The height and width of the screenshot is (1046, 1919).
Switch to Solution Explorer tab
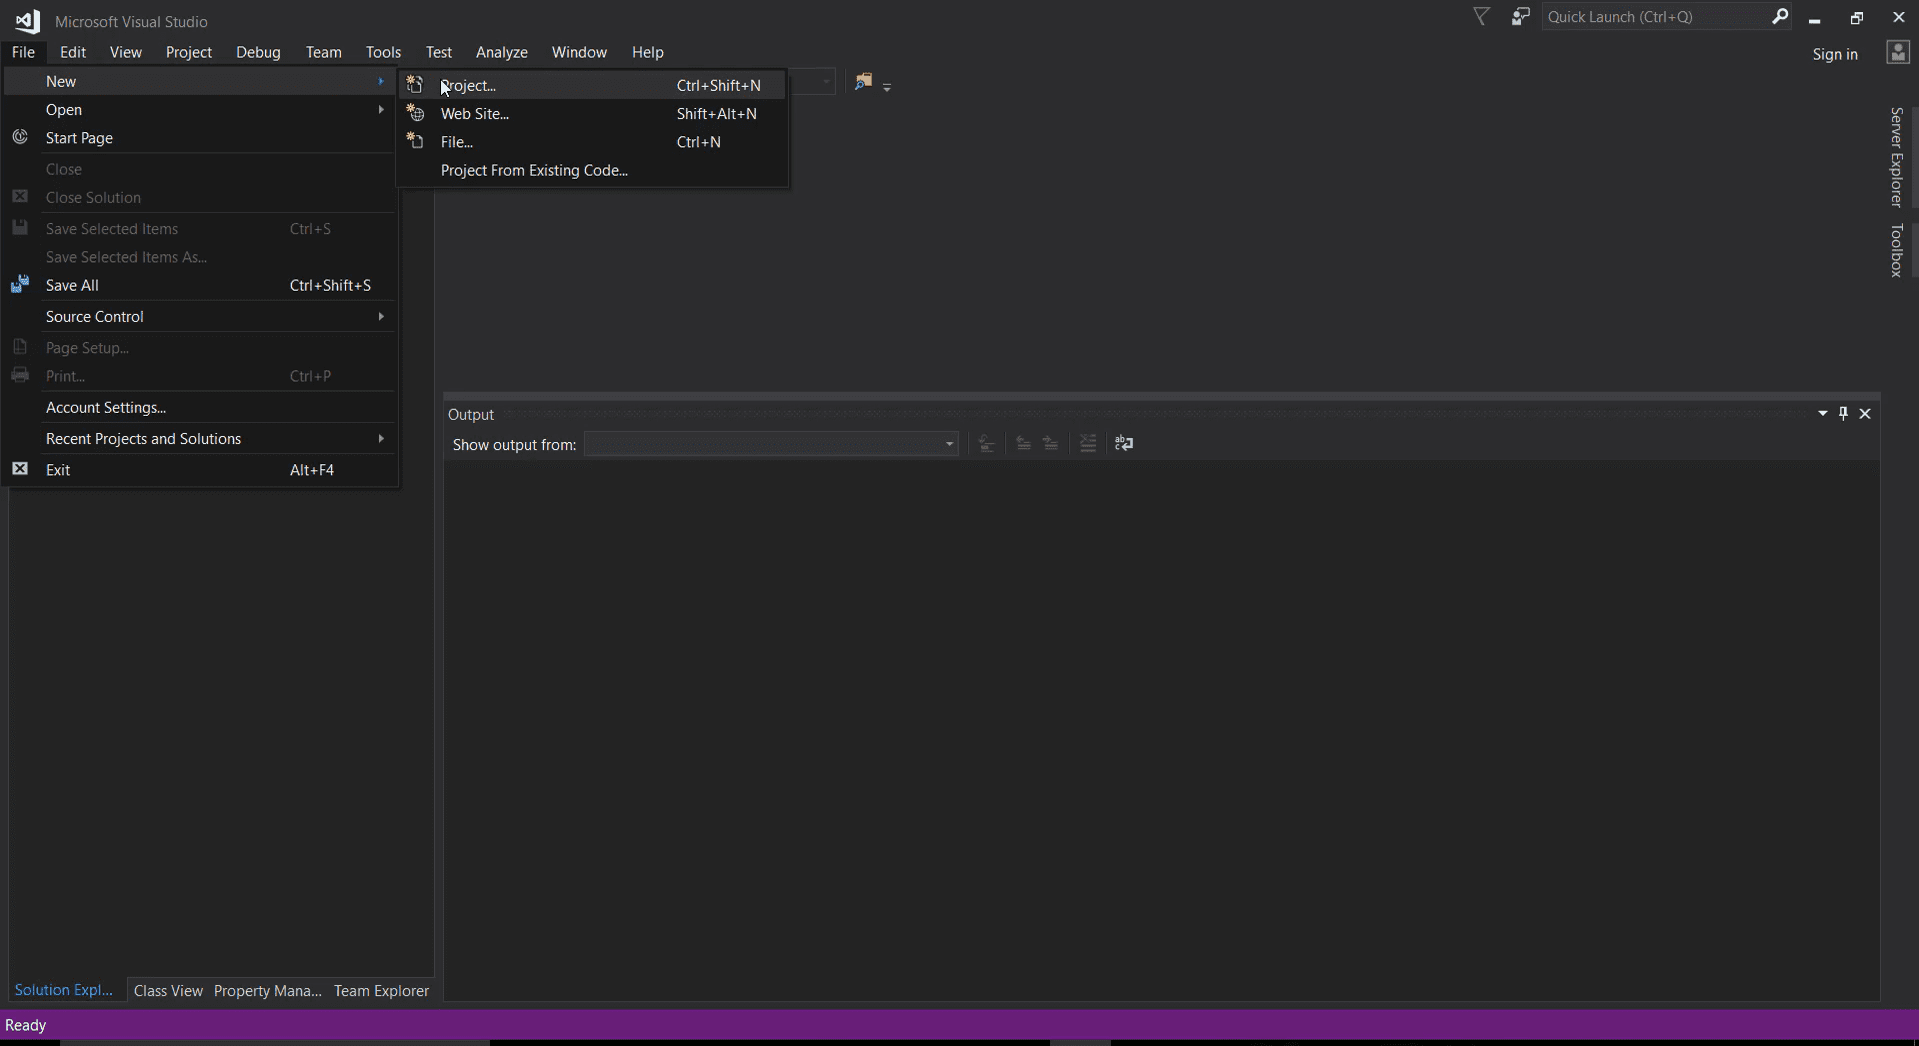[64, 990]
